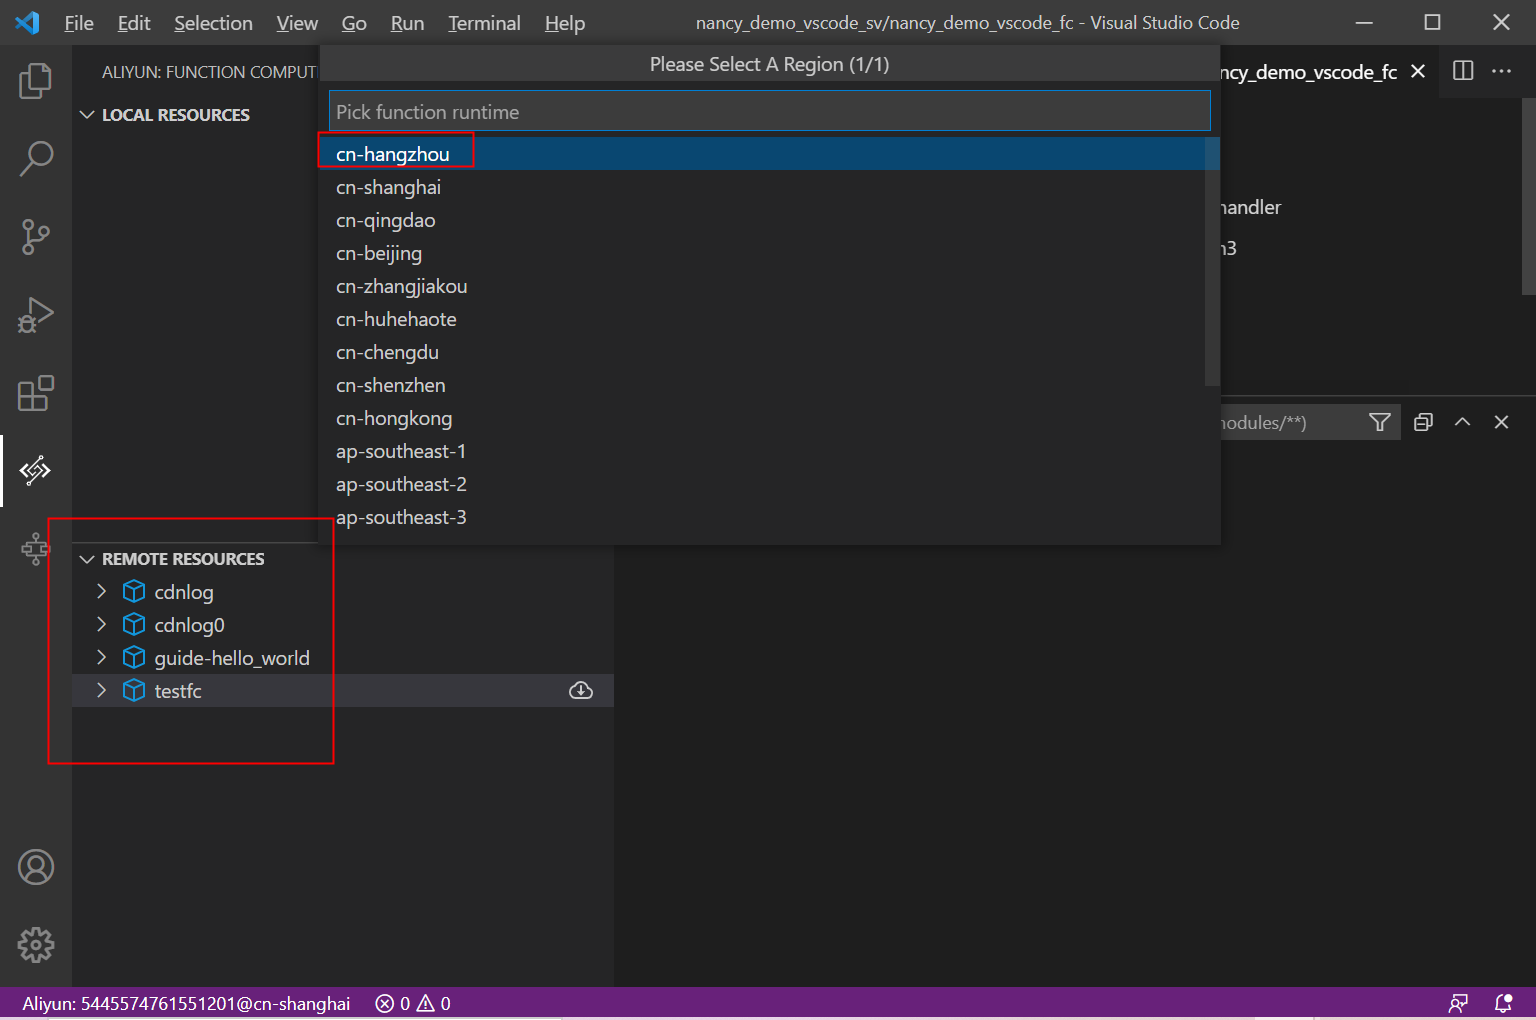Close the bottom panel
Image resolution: width=1536 pixels, height=1020 pixels.
[1501, 422]
